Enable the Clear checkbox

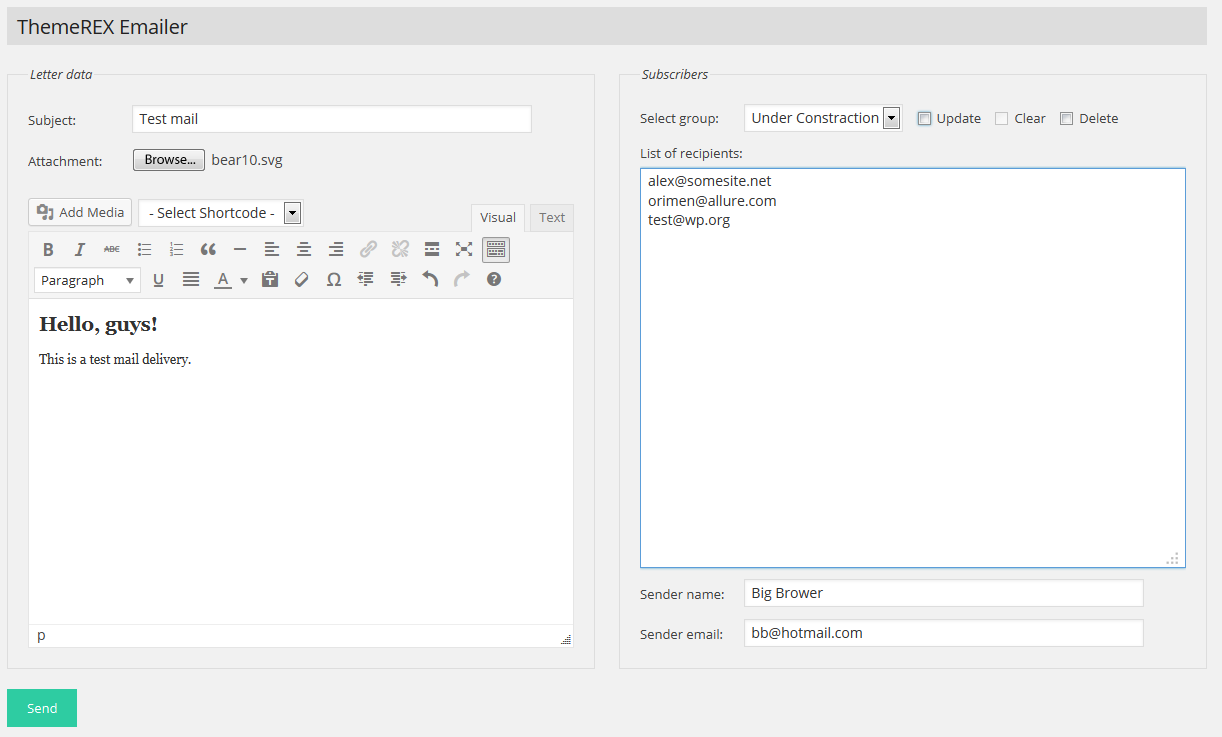click(x=1002, y=119)
